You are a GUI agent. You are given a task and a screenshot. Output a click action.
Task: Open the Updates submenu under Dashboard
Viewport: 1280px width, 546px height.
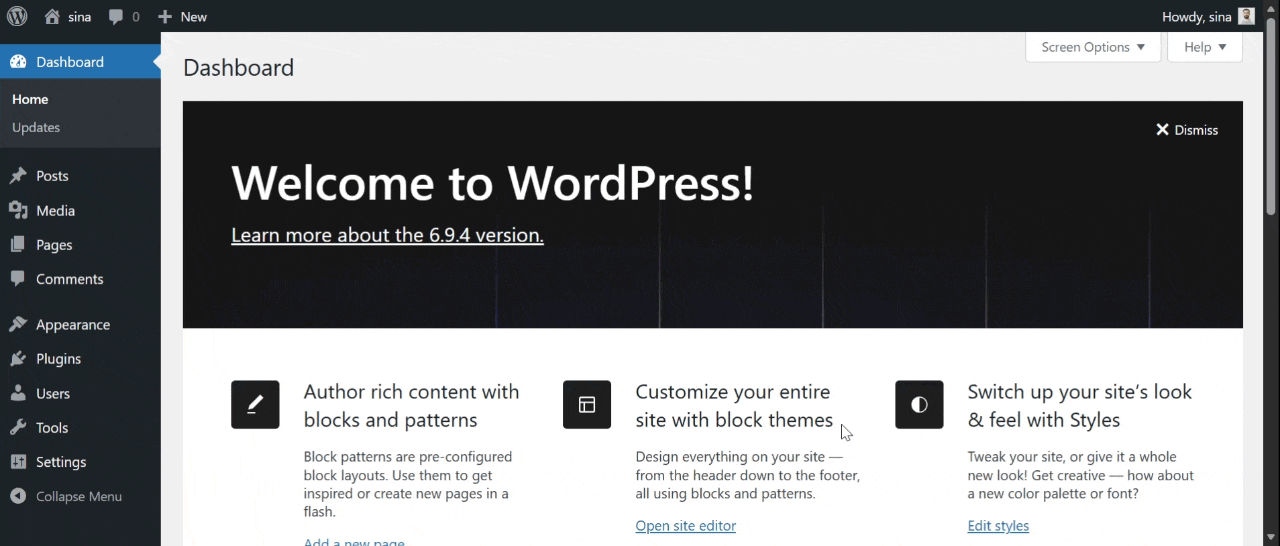pos(36,128)
